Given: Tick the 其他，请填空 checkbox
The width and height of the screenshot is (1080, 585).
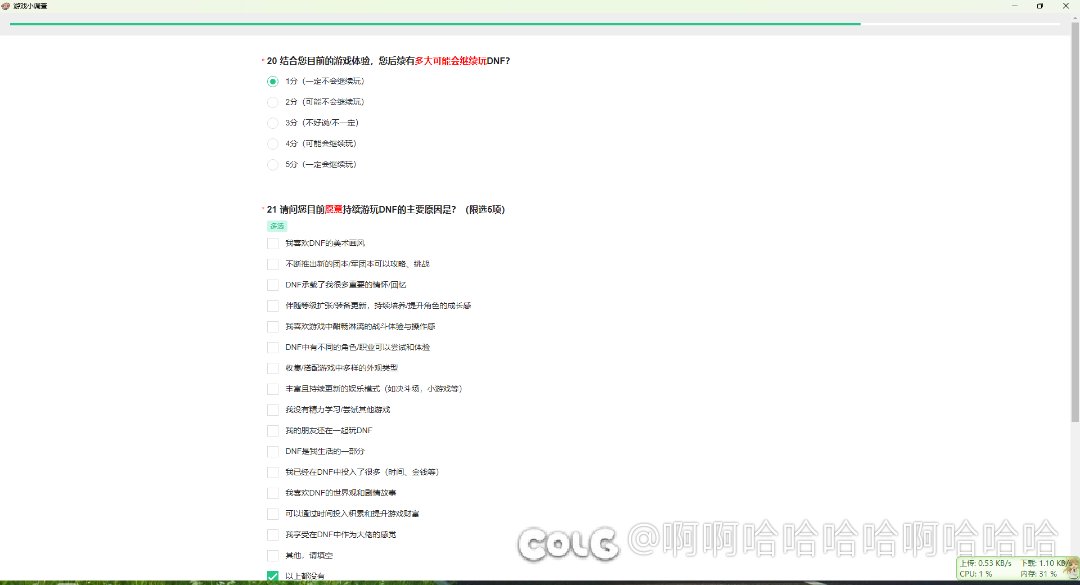Looking at the screenshot, I should (x=273, y=555).
